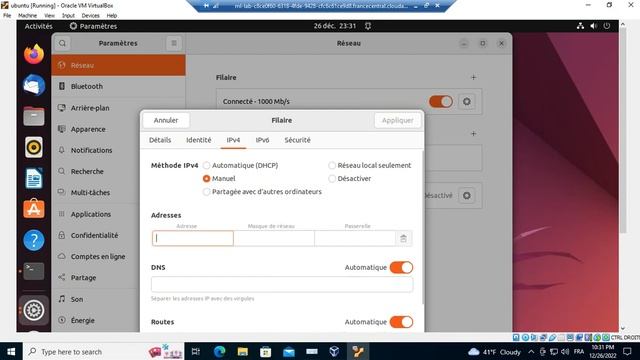Open File Explorer in Windows taskbar
This screenshot has height=360, width=640.
coord(243,351)
